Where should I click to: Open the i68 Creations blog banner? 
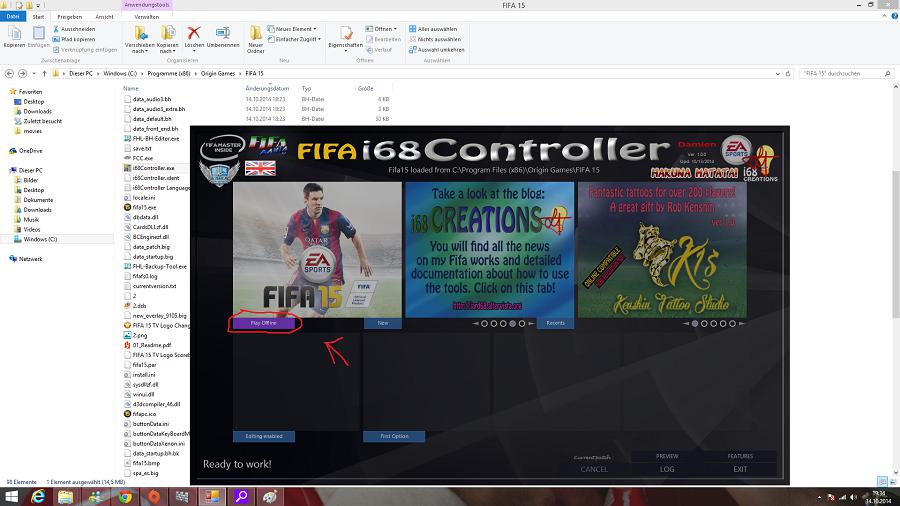[x=490, y=250]
